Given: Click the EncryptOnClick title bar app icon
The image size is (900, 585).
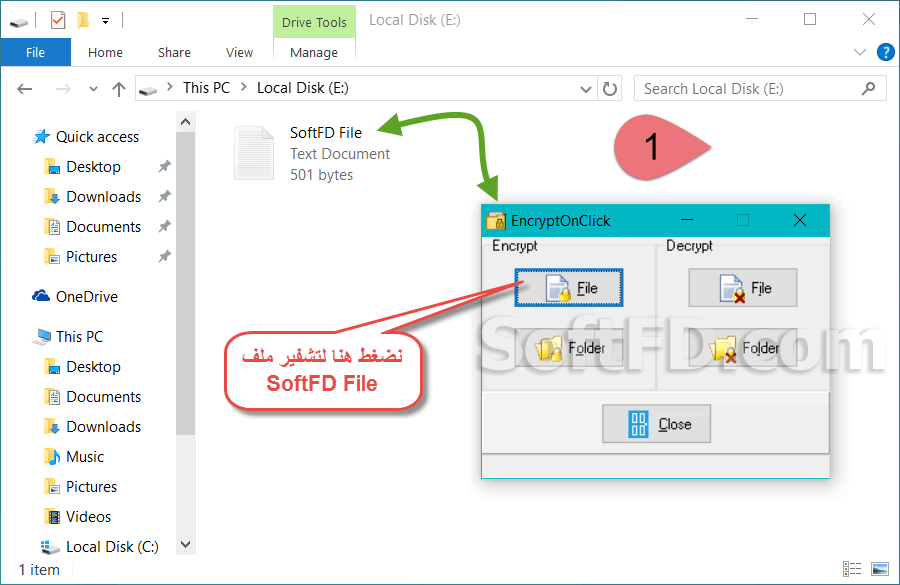Looking at the screenshot, I should [x=496, y=220].
